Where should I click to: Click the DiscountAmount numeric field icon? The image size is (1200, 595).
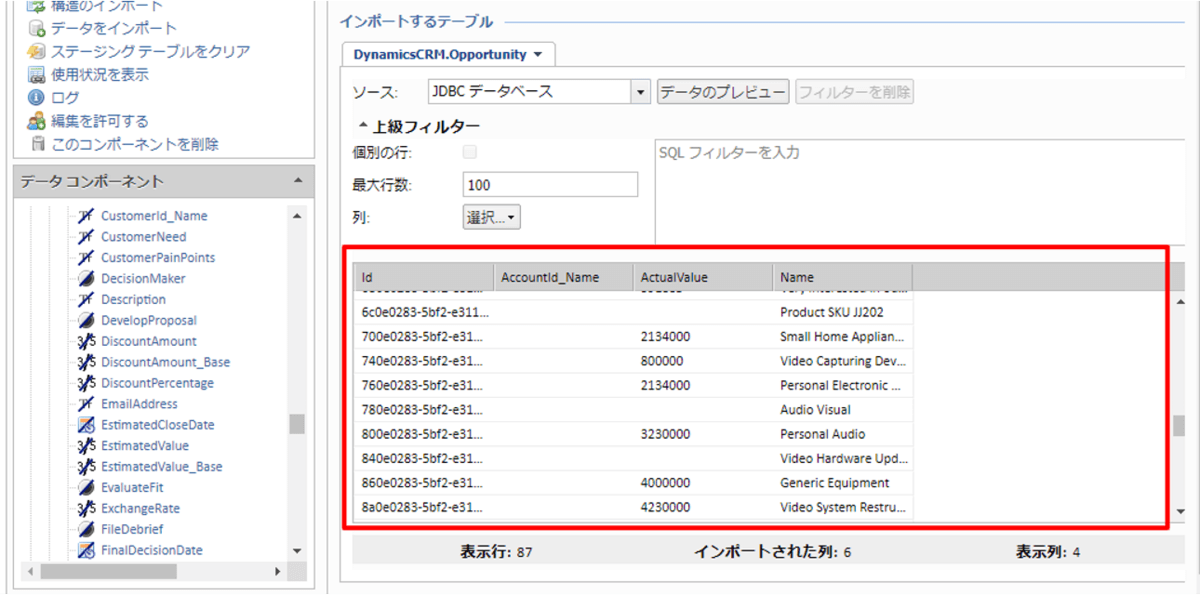(86, 342)
